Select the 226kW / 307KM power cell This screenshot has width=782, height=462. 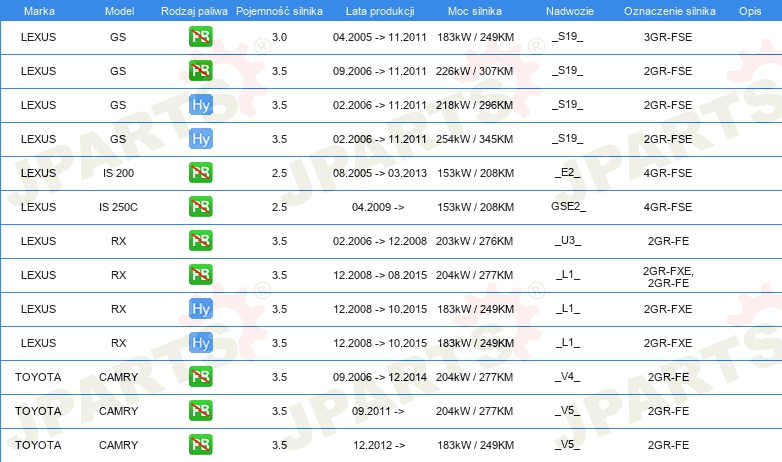click(x=474, y=71)
